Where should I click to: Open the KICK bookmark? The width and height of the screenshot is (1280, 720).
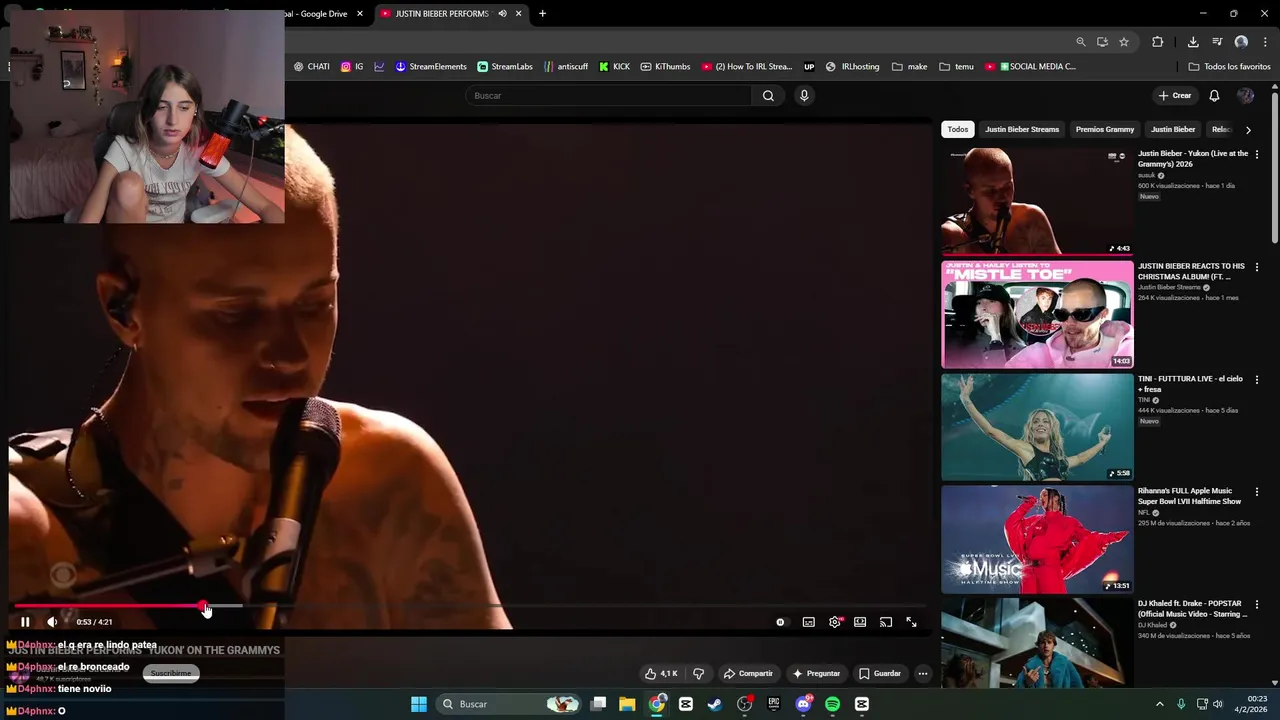pyautogui.click(x=614, y=67)
